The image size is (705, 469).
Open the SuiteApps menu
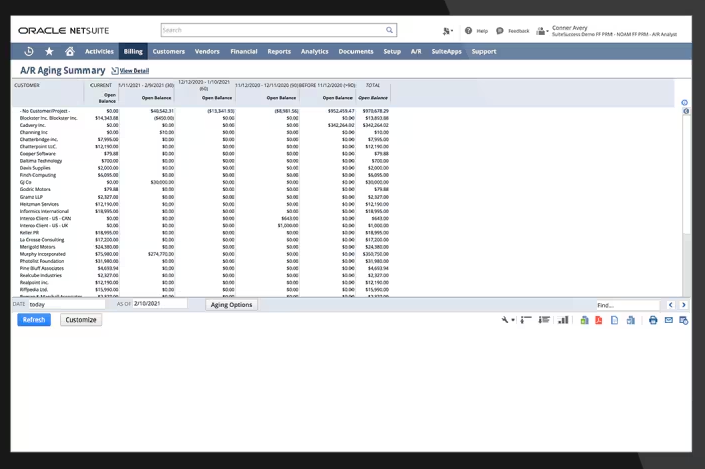pyautogui.click(x=446, y=51)
